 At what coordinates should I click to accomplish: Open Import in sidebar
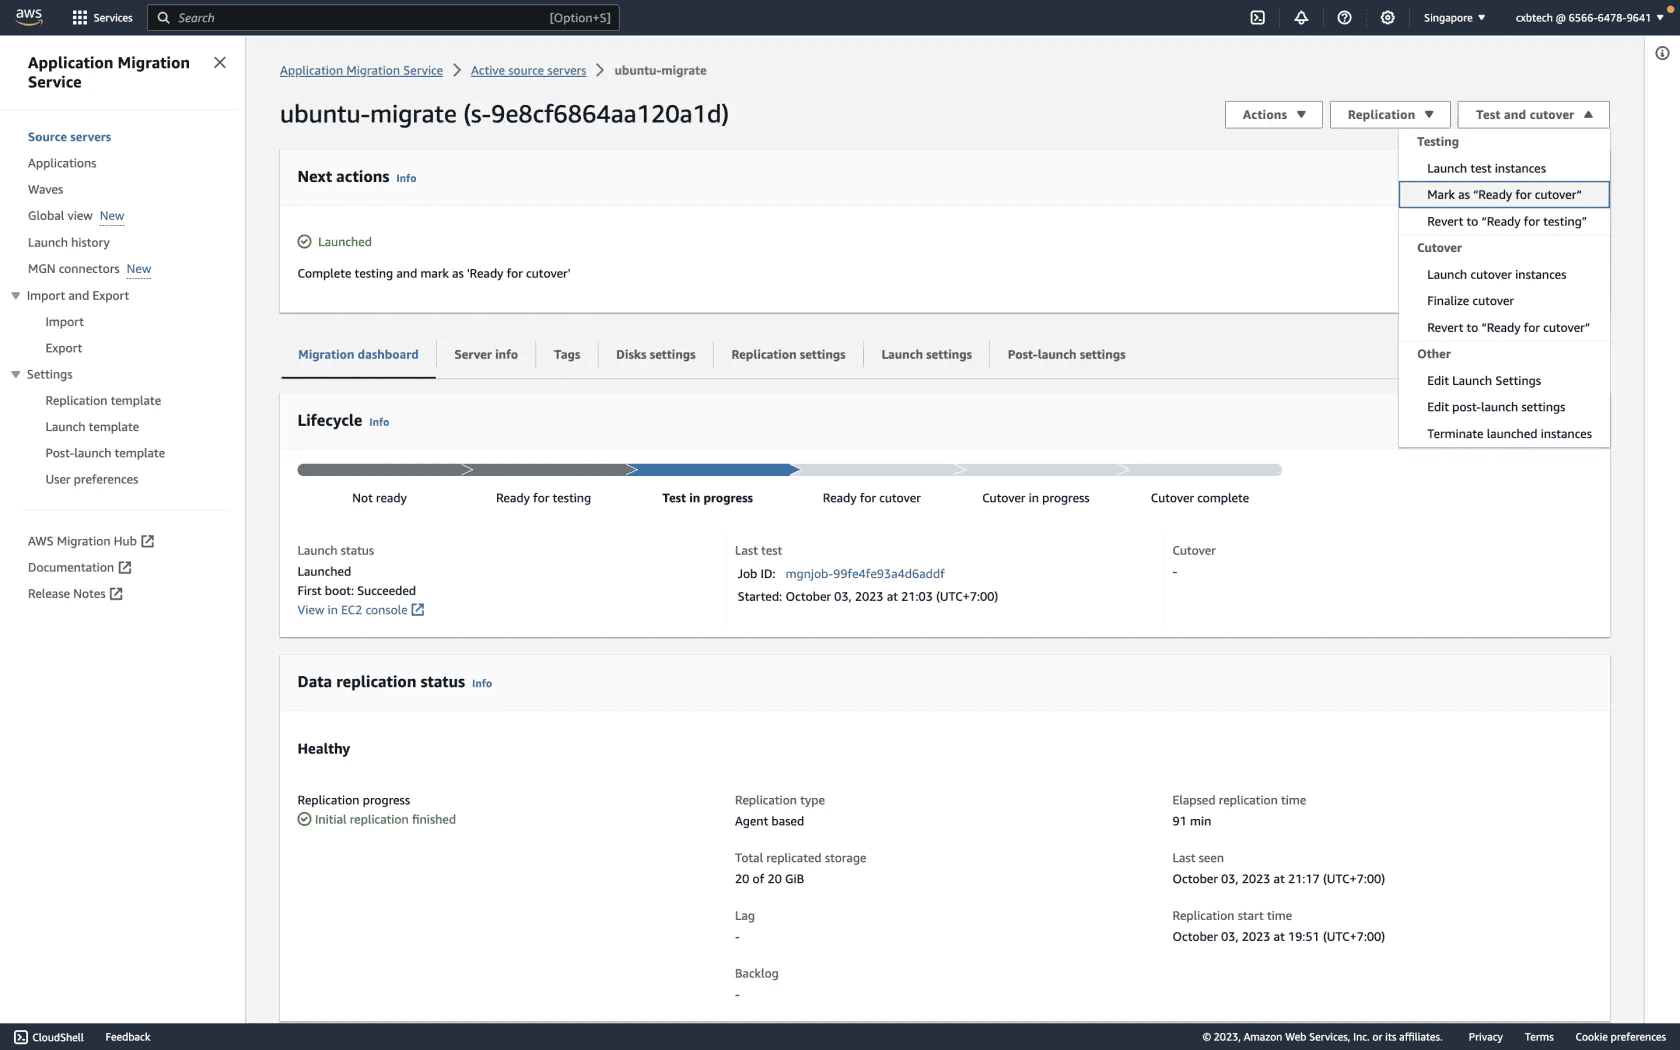[64, 322]
